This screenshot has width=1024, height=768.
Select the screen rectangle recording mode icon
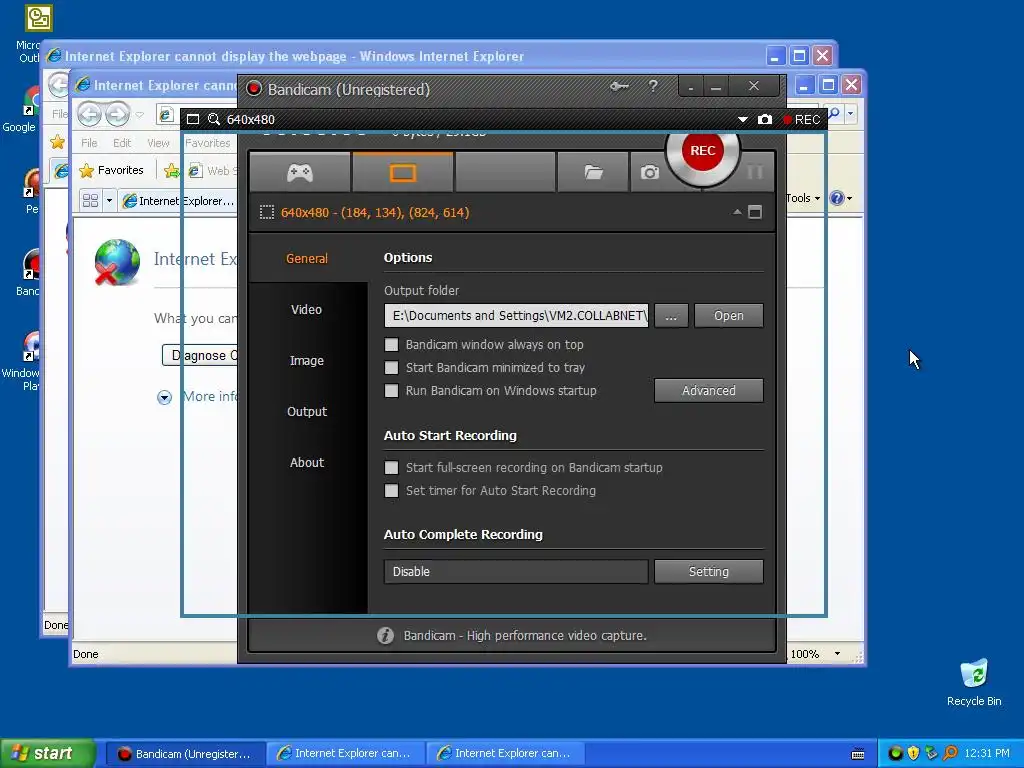pos(402,172)
